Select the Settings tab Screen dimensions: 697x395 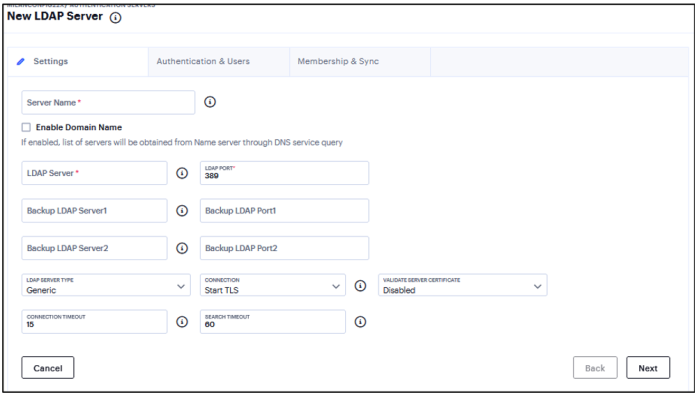tap(78, 62)
